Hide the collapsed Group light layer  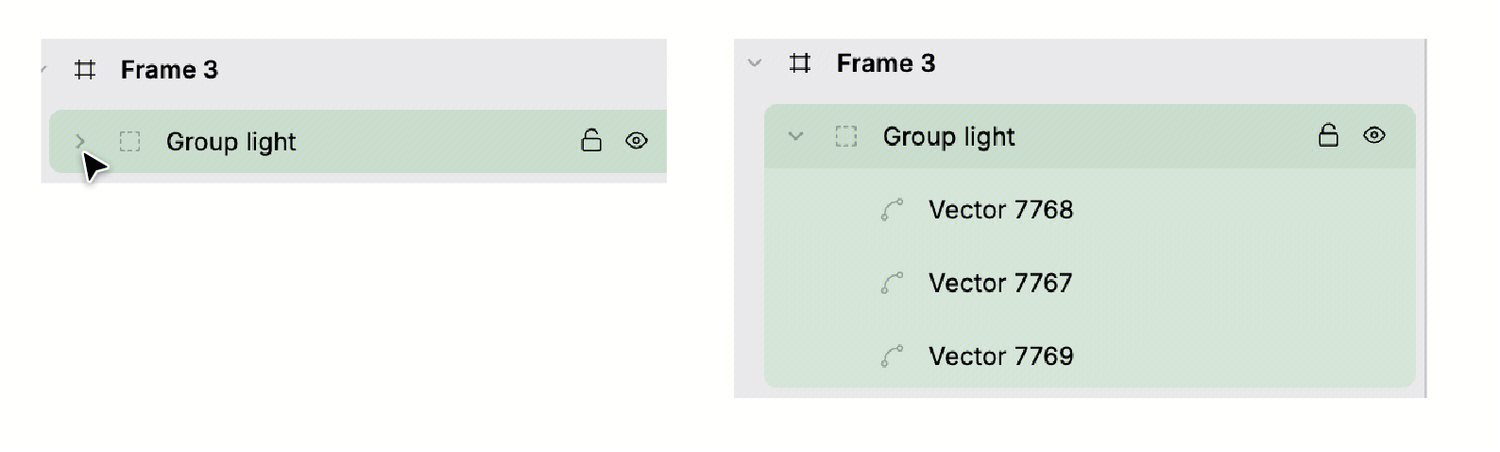(x=636, y=141)
